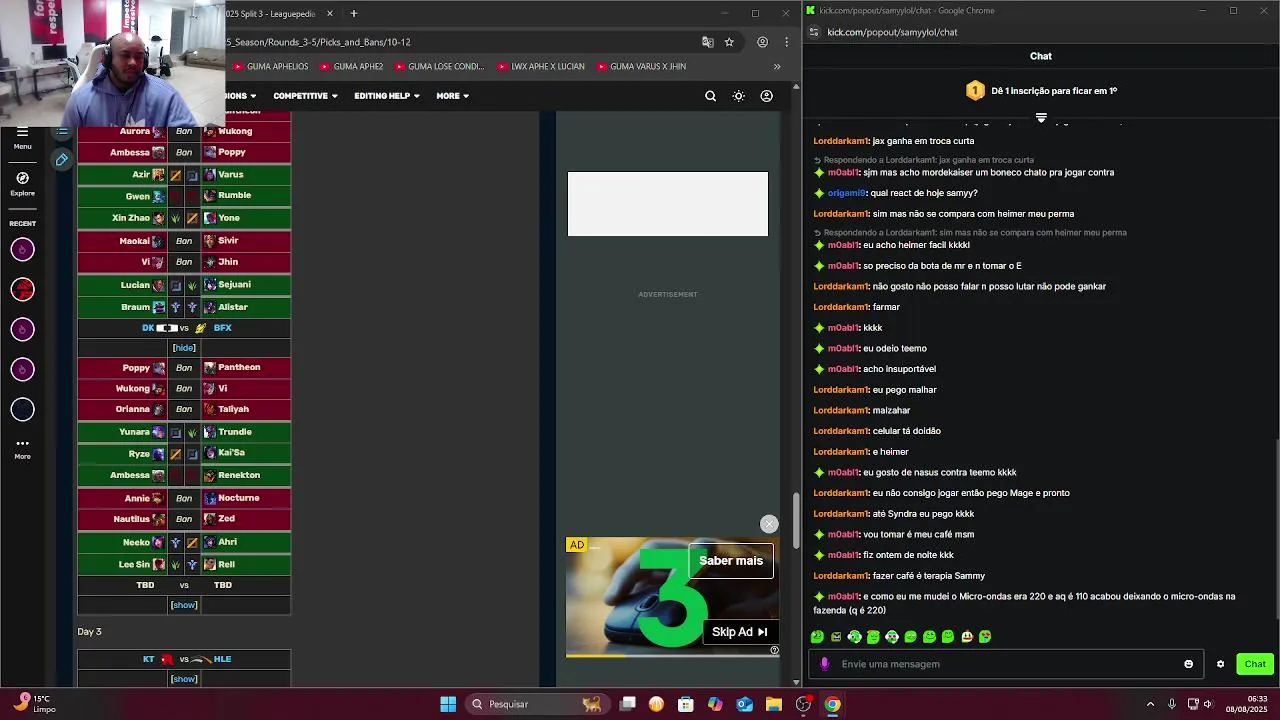Viewport: 1280px width, 720px height.
Task: Expand the TBD vs TBD match with show
Action: coord(184,605)
